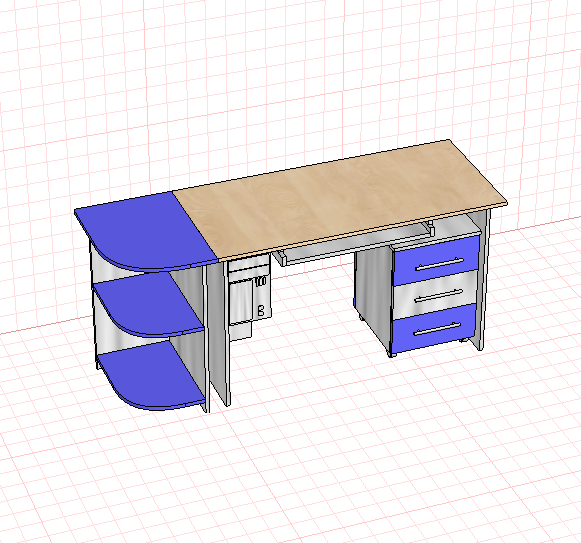The height and width of the screenshot is (543, 581).
Task: Click the middle drawer's metal handle
Action: tap(438, 295)
